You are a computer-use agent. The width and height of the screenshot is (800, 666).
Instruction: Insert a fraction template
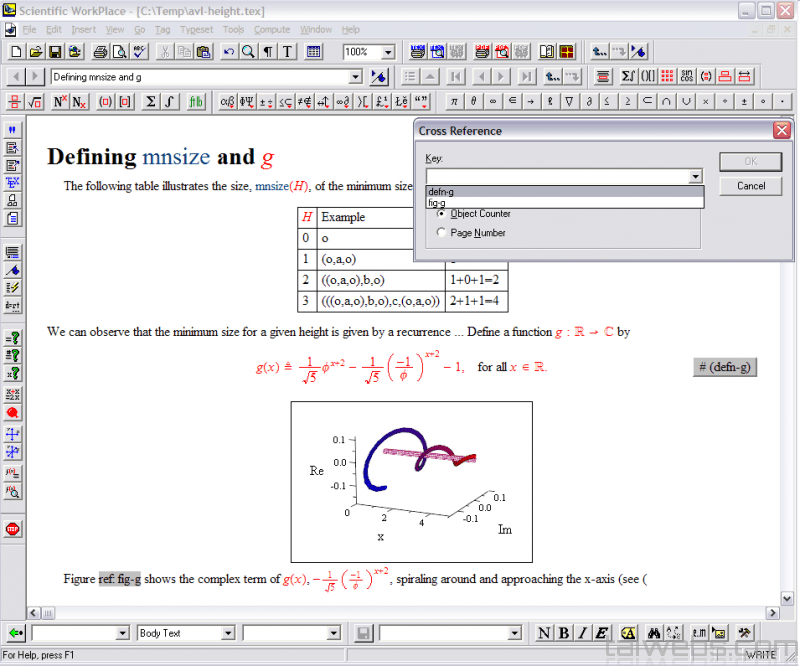pos(14,101)
